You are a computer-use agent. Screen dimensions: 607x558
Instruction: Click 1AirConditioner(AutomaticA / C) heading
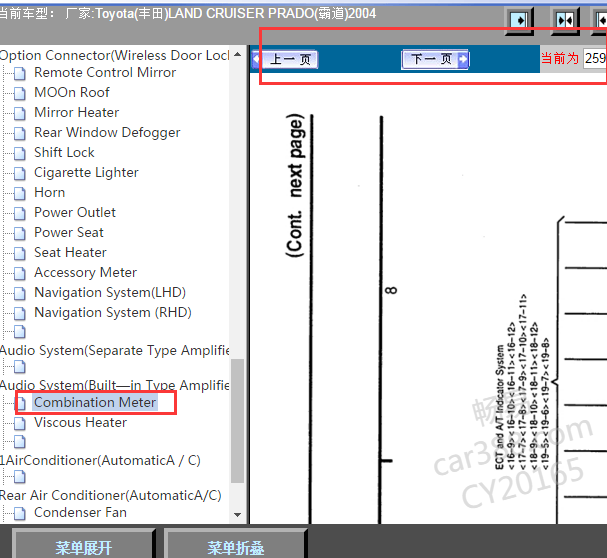[x=100, y=460]
